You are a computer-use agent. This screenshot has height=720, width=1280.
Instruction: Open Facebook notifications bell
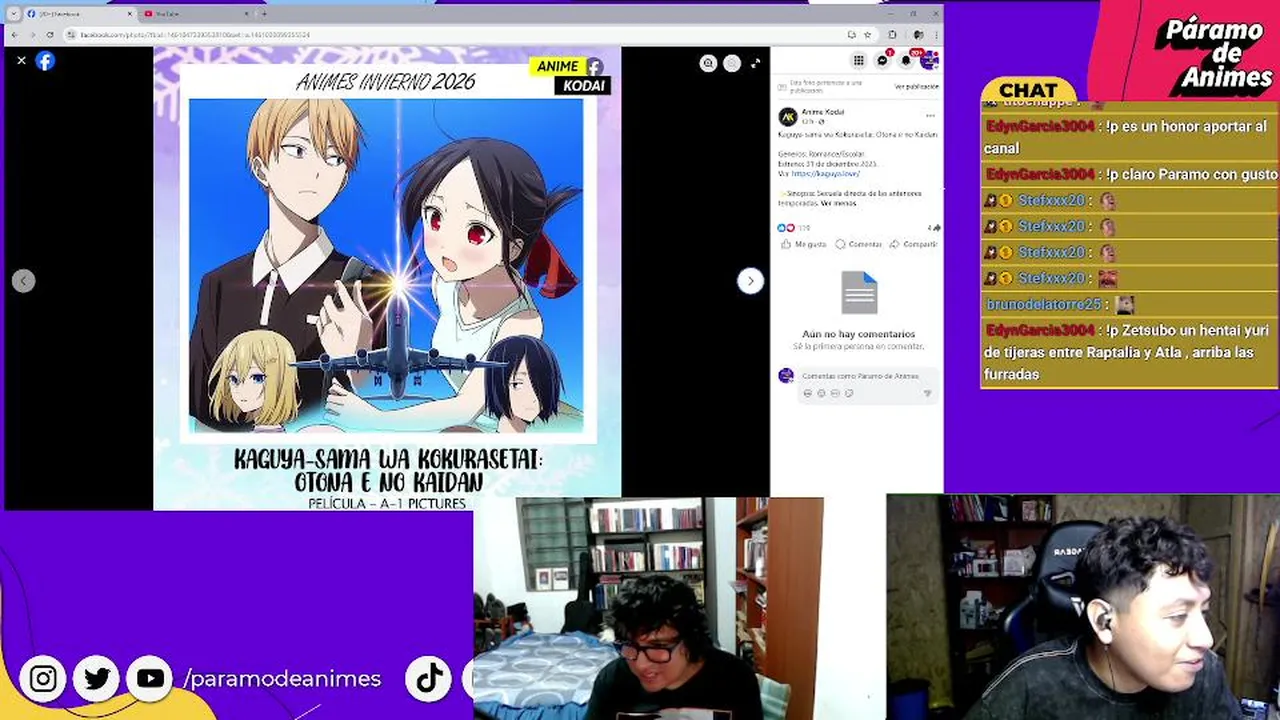tap(906, 60)
